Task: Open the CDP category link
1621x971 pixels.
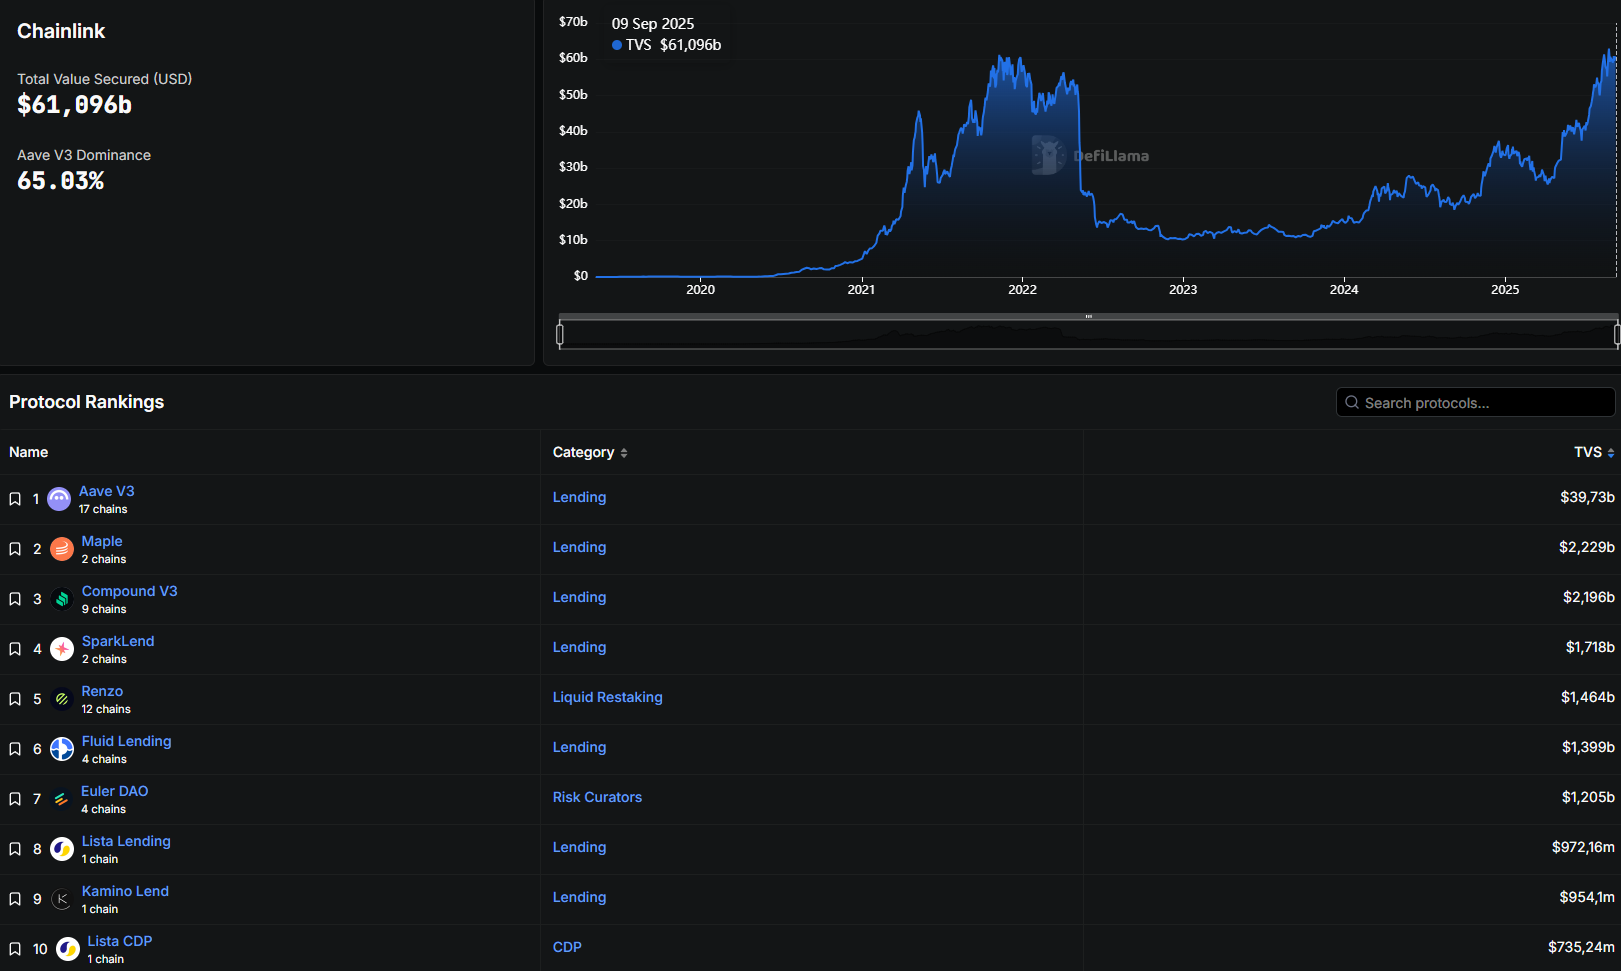Action: pos(567,947)
